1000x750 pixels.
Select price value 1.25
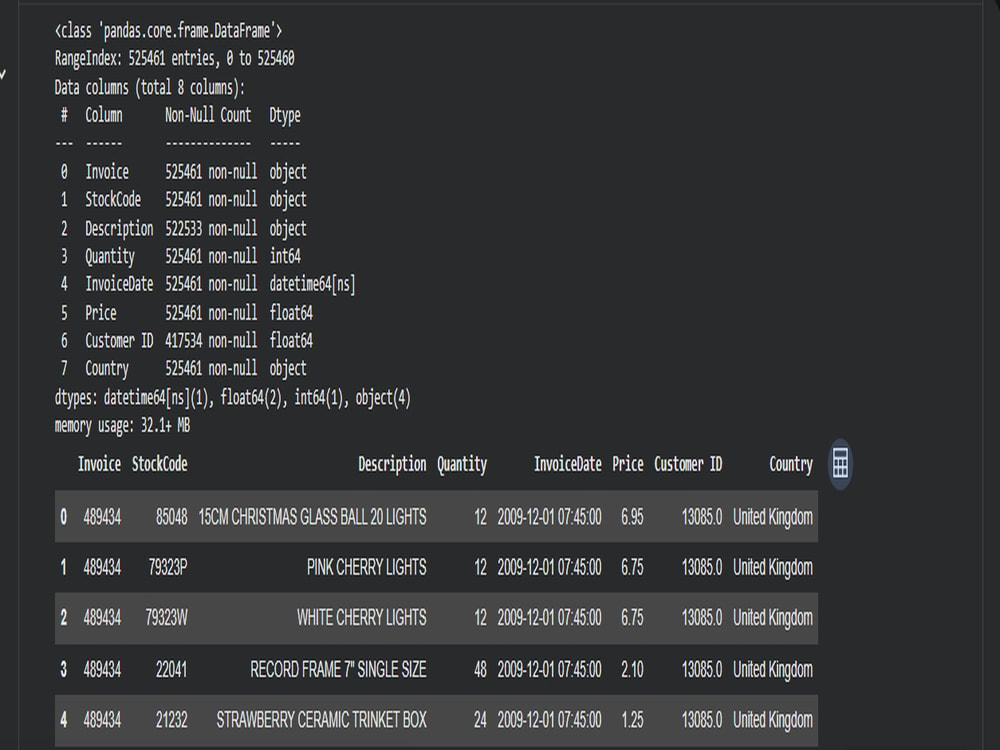click(632, 720)
